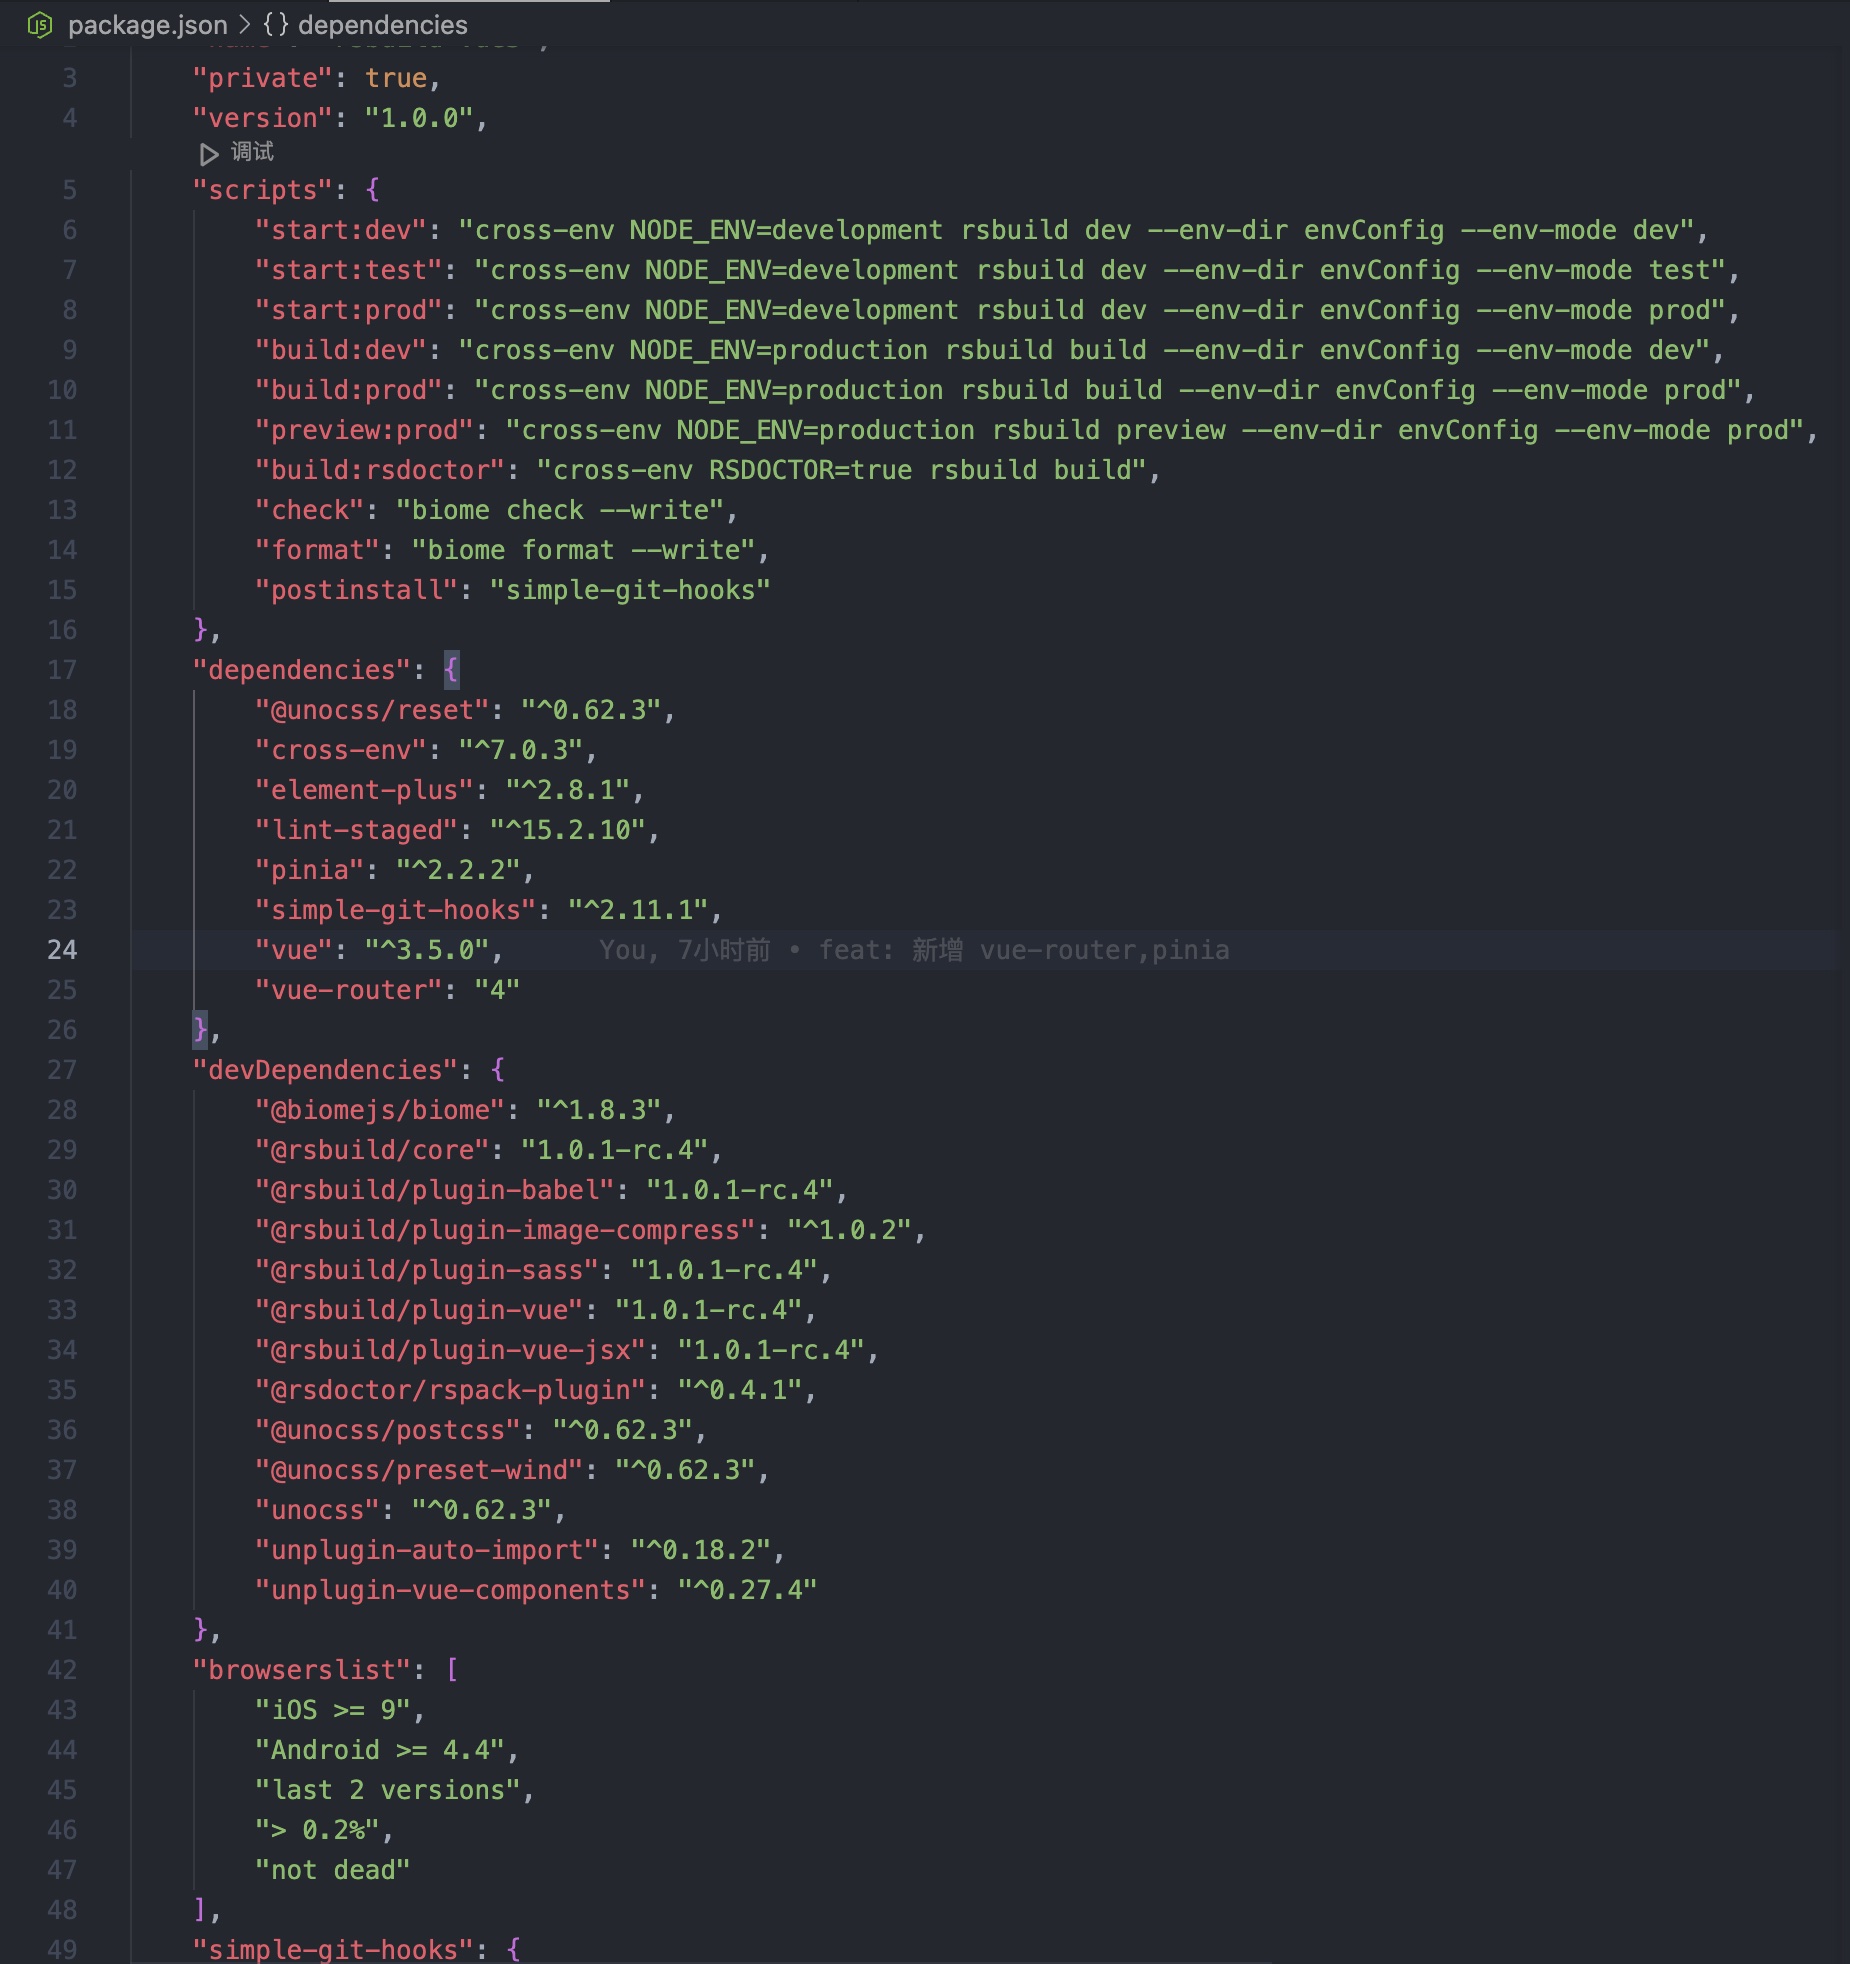Click the "unplugin-auto-import" package name
This screenshot has width=1850, height=1964.
point(427,1550)
